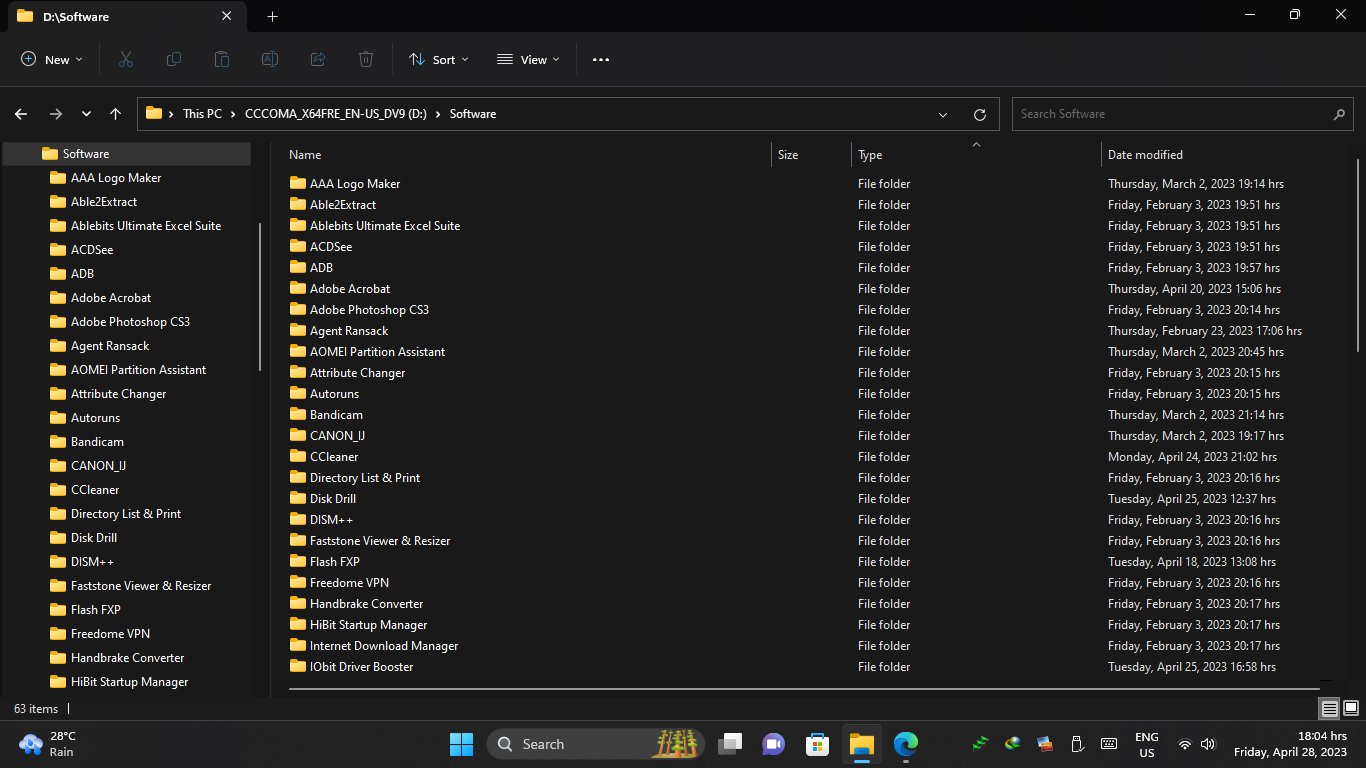Refresh the Software folder view
The image size is (1366, 768).
pos(980,114)
